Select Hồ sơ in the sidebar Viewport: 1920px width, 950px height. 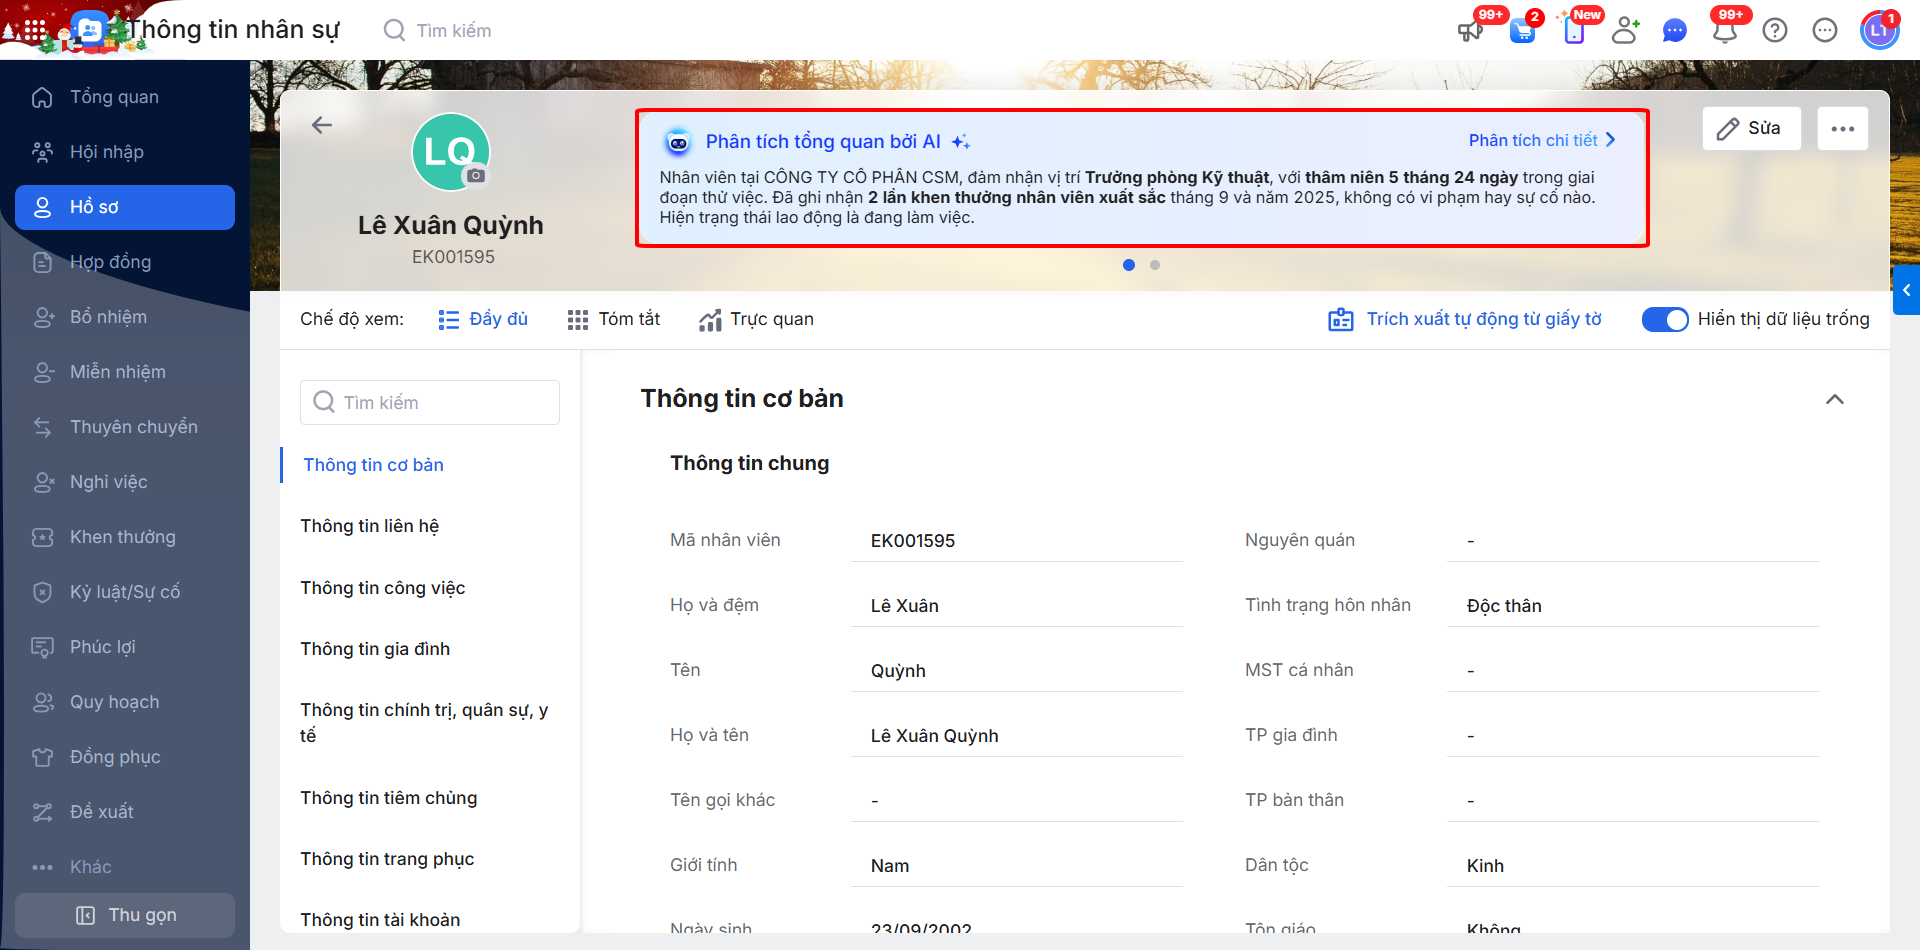click(x=125, y=207)
